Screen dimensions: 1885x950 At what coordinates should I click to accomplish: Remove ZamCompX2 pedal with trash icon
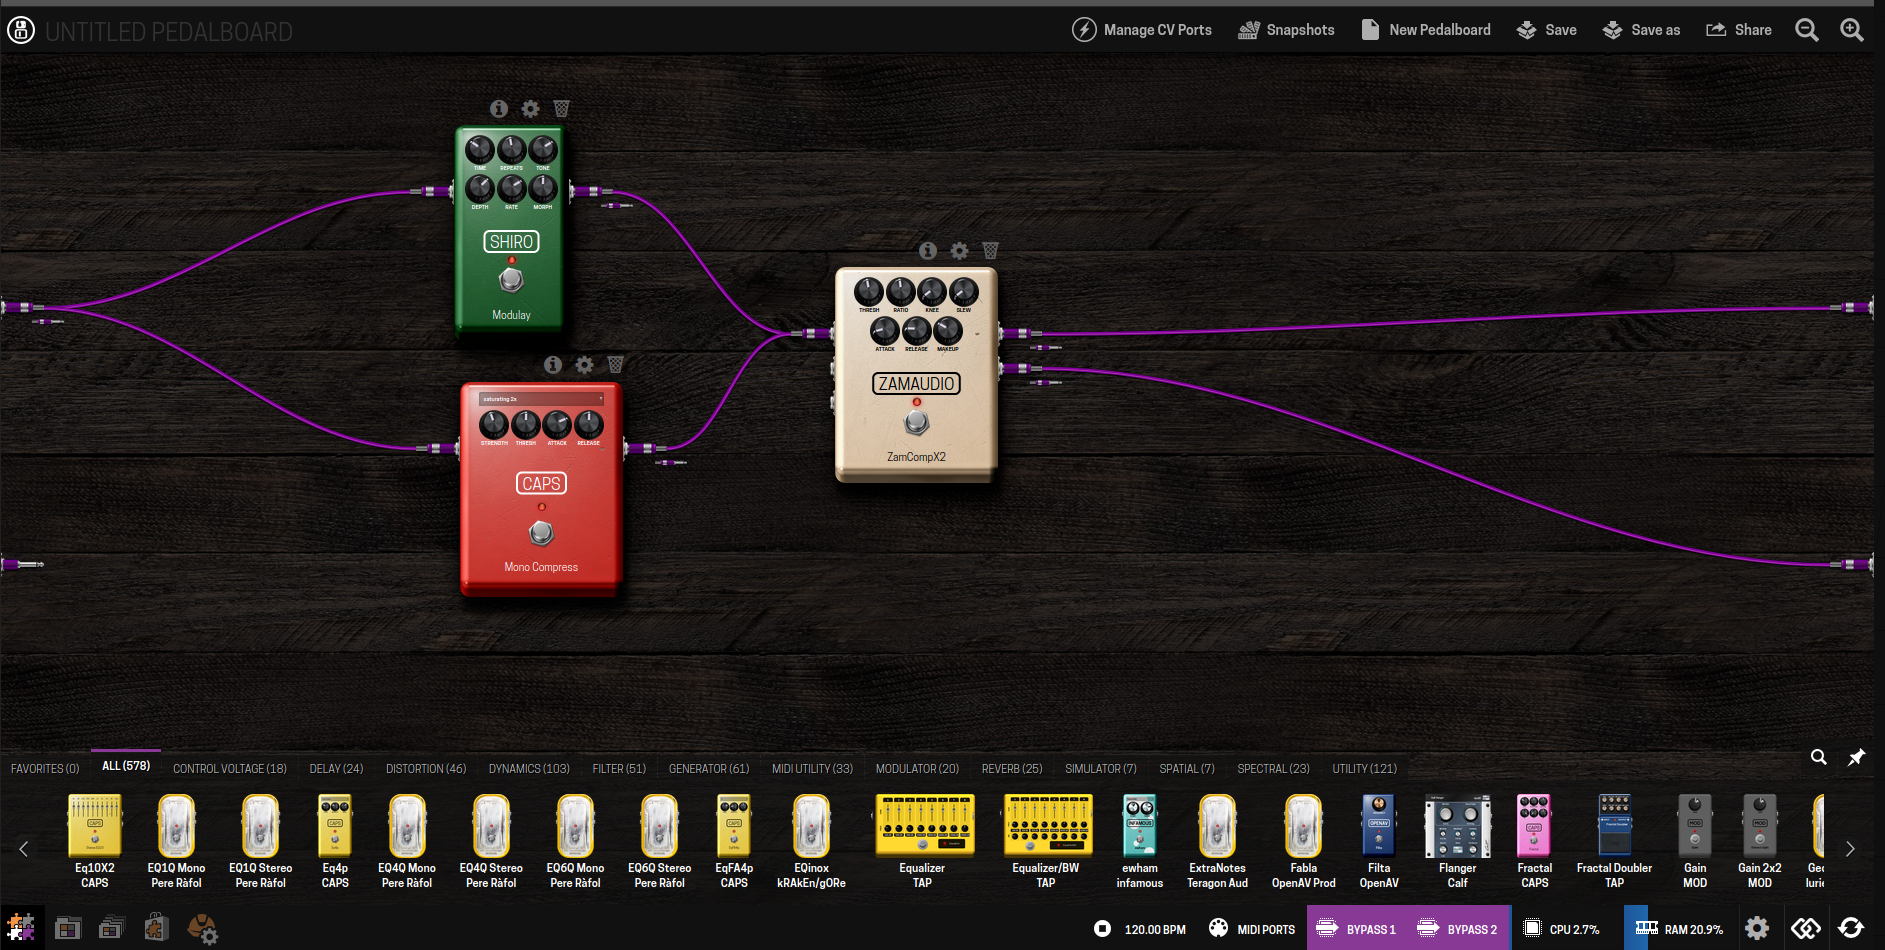(x=991, y=251)
